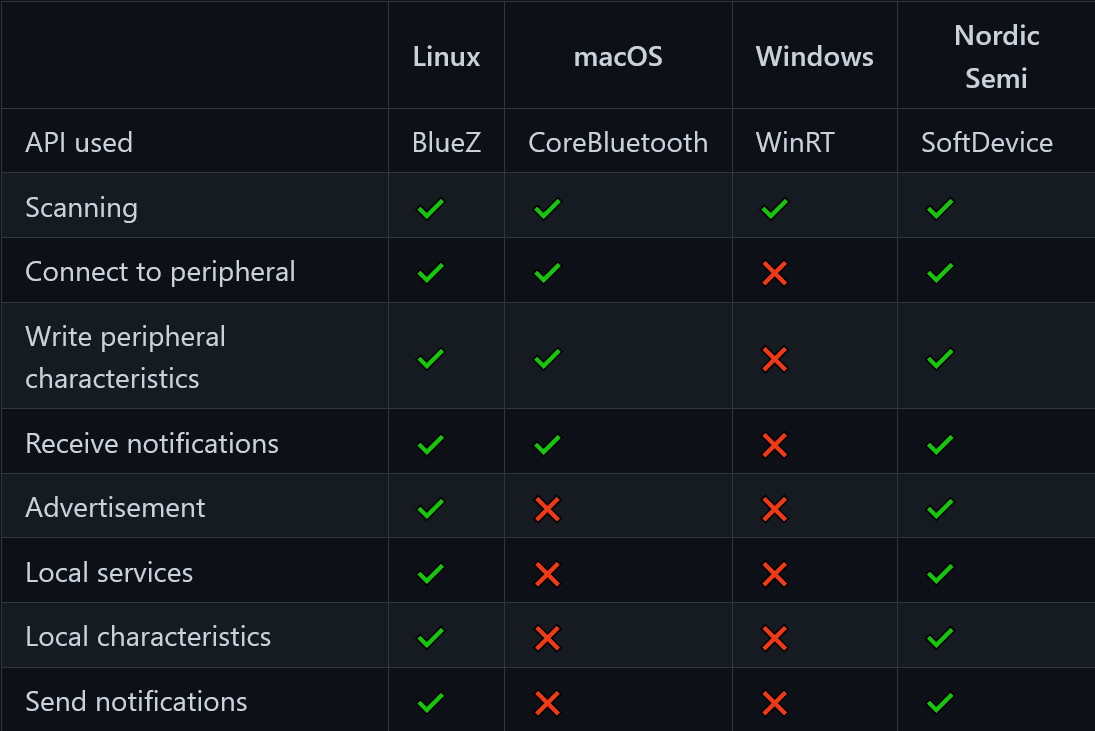Click the macOS checkmark for Receive notifications
Image resolution: width=1095 pixels, height=731 pixels.
coord(547,445)
